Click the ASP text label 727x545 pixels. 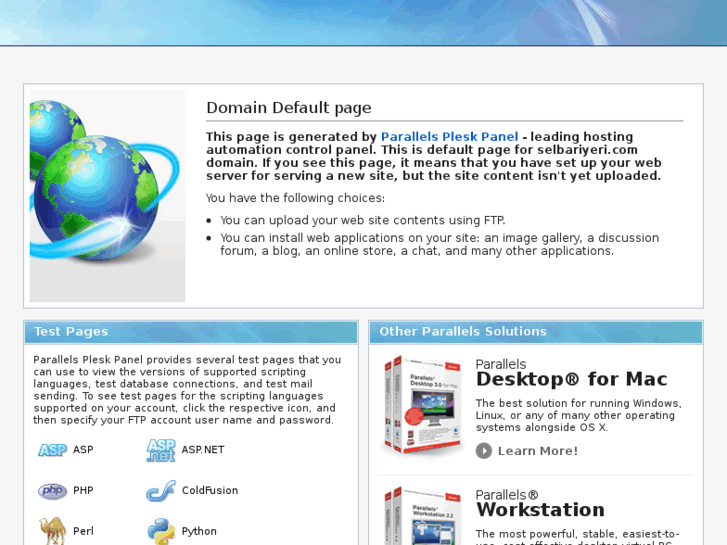tap(83, 450)
